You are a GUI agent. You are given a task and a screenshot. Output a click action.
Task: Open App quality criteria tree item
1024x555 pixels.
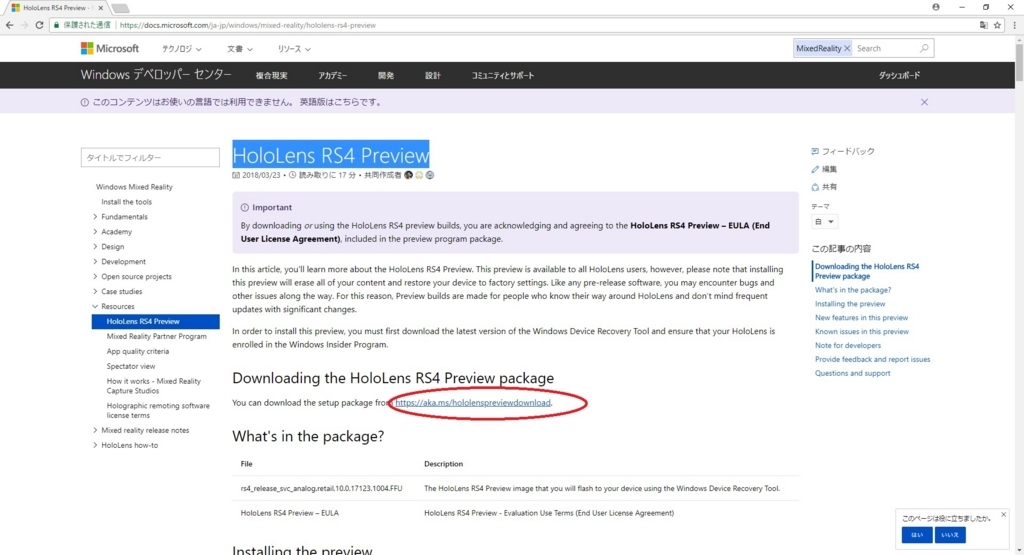click(x=138, y=351)
